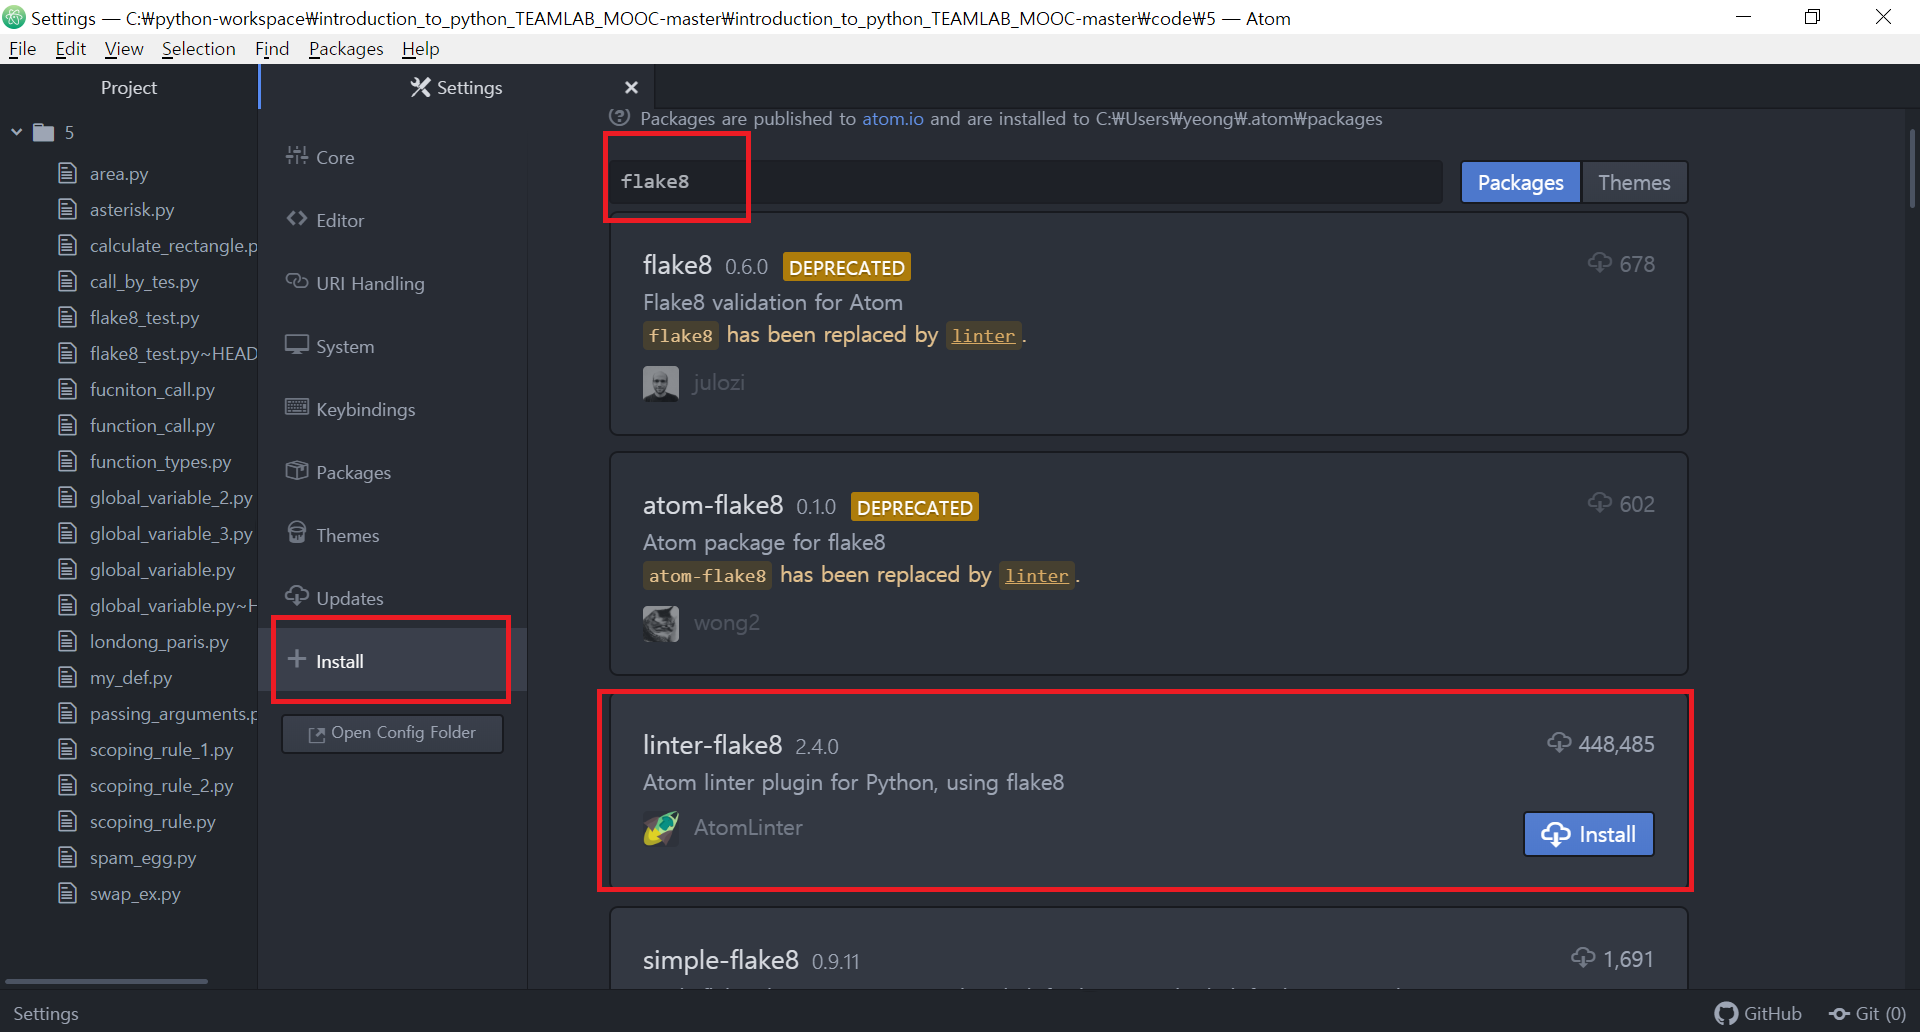Screen dimensions: 1920x1032
Task: Collapse the folder 5 tree chevron
Action: pyautogui.click(x=16, y=132)
